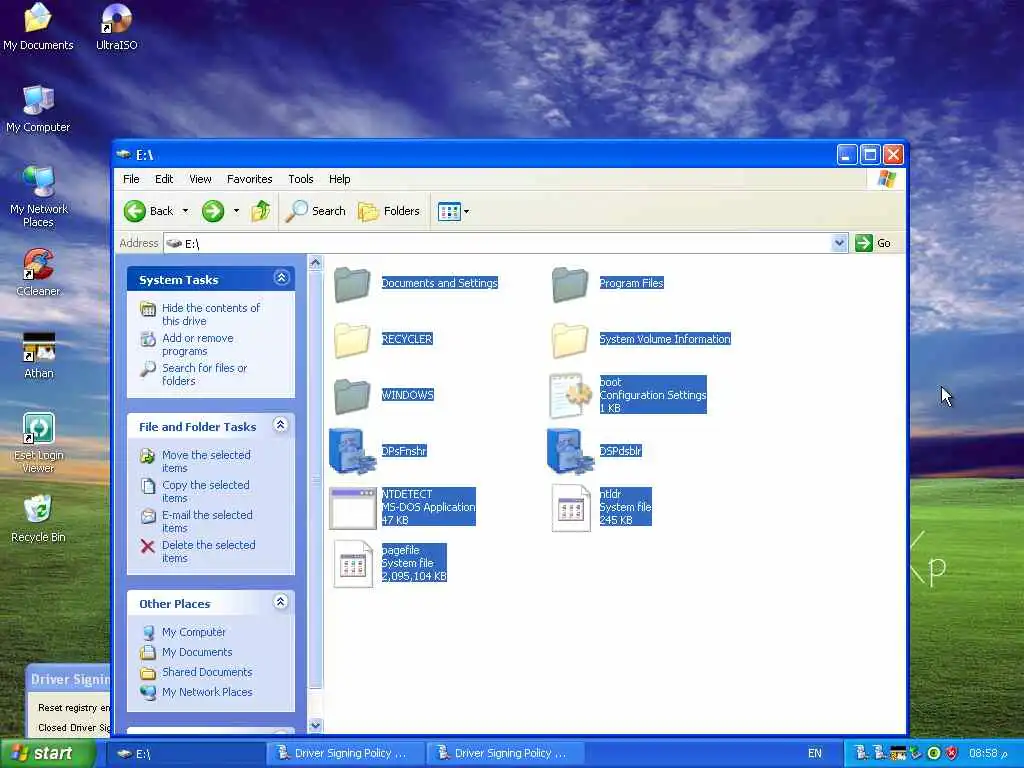Open Shared Documents in Other Places
Image resolution: width=1024 pixels, height=768 pixels.
[x=206, y=672]
